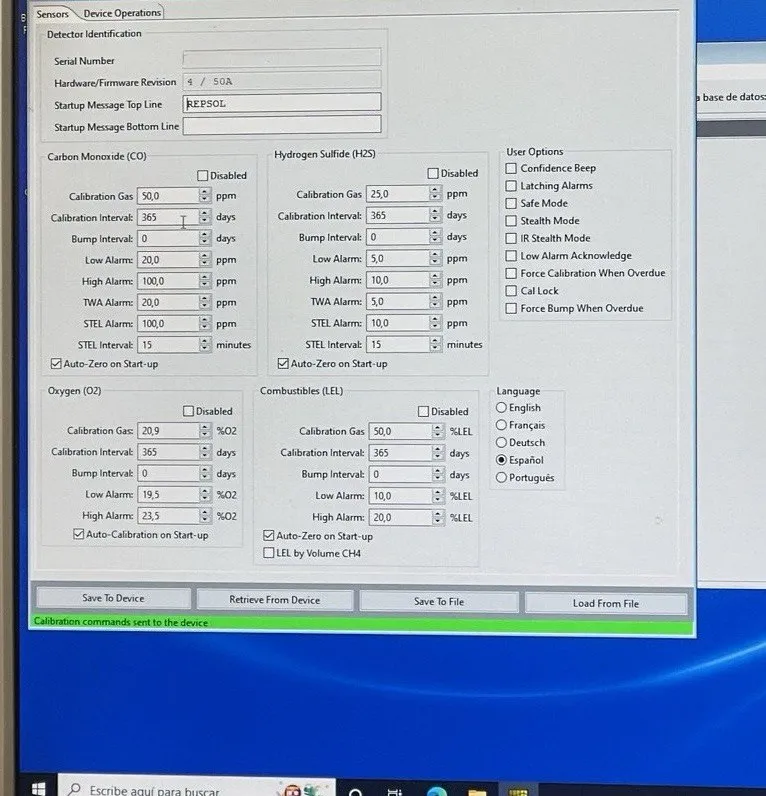Click H2S Calibration Interval value field
Viewport: 766px width, 796px height.
[x=398, y=215]
